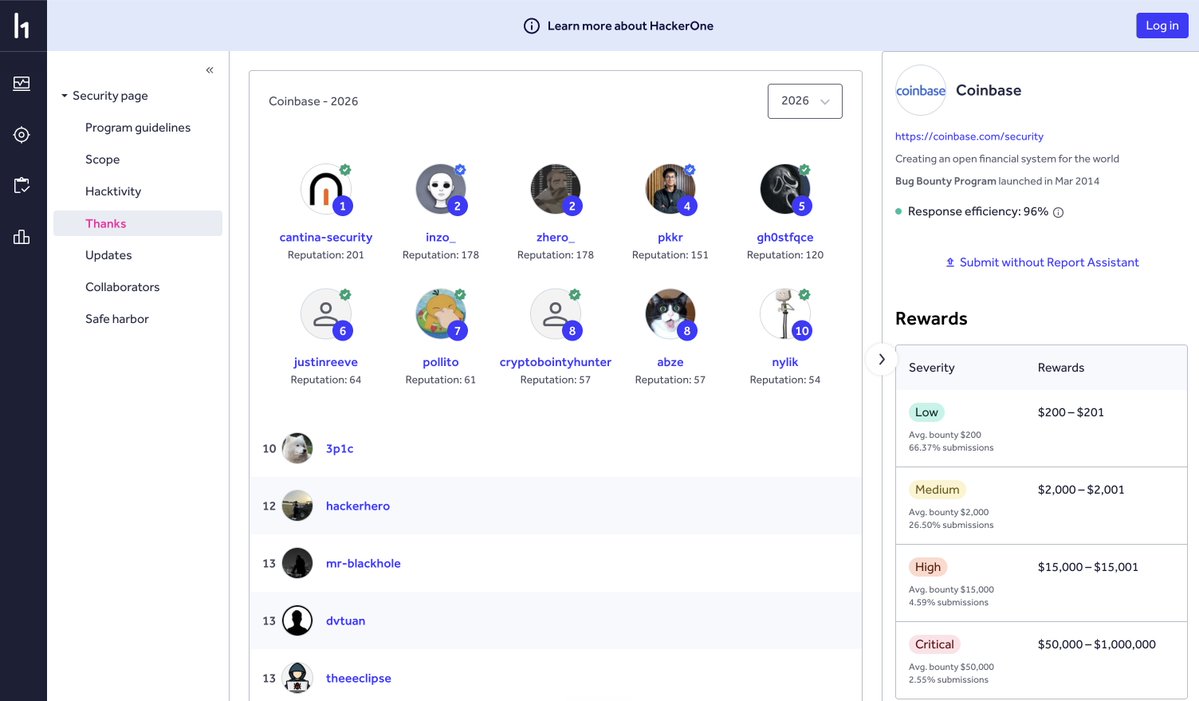
Task: Click the Log in button
Action: [x=1162, y=25]
